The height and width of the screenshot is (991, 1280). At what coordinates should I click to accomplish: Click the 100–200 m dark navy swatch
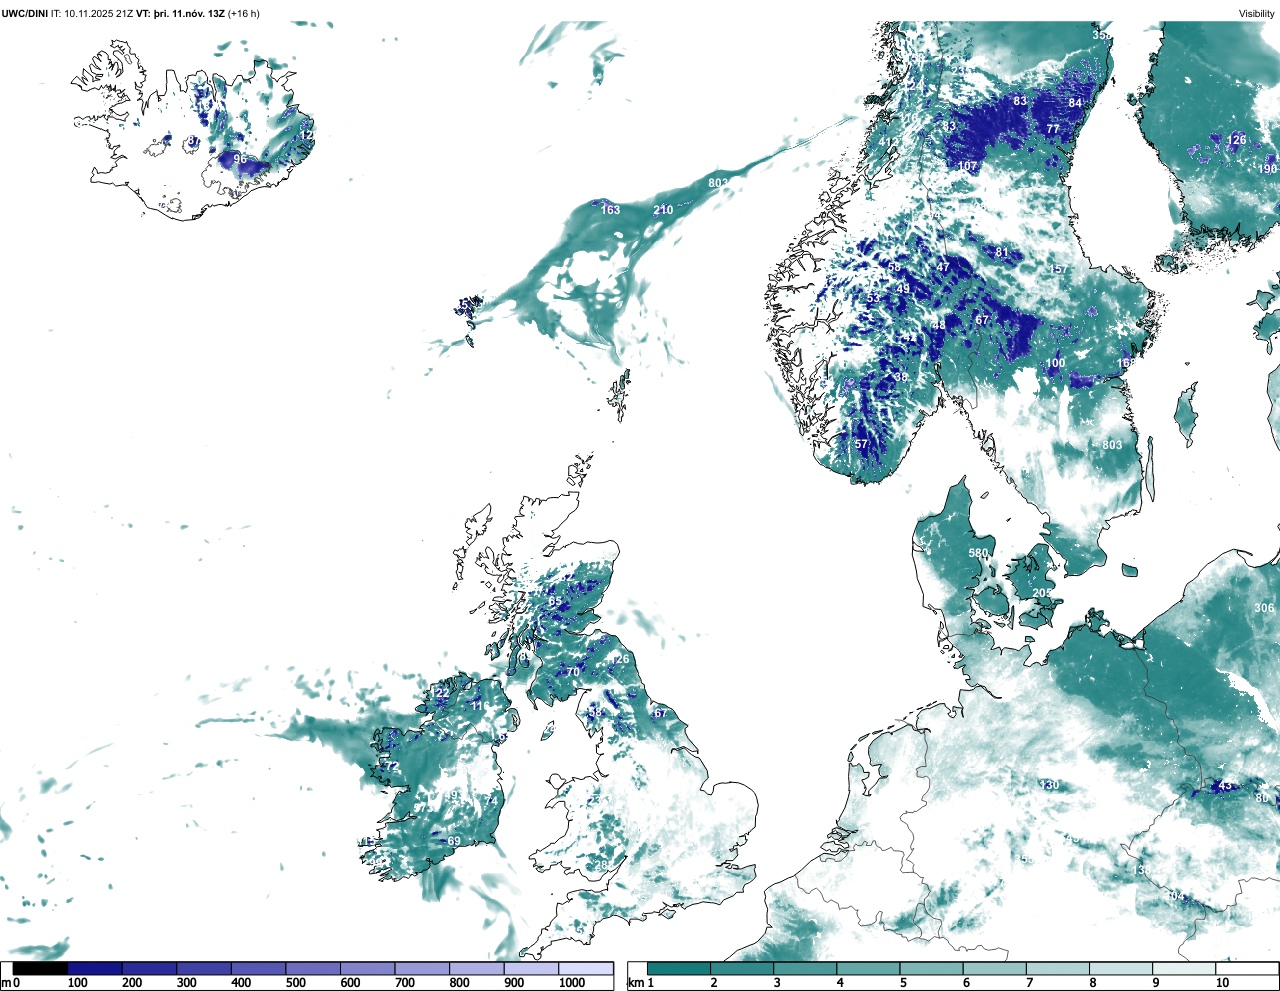tap(95, 968)
